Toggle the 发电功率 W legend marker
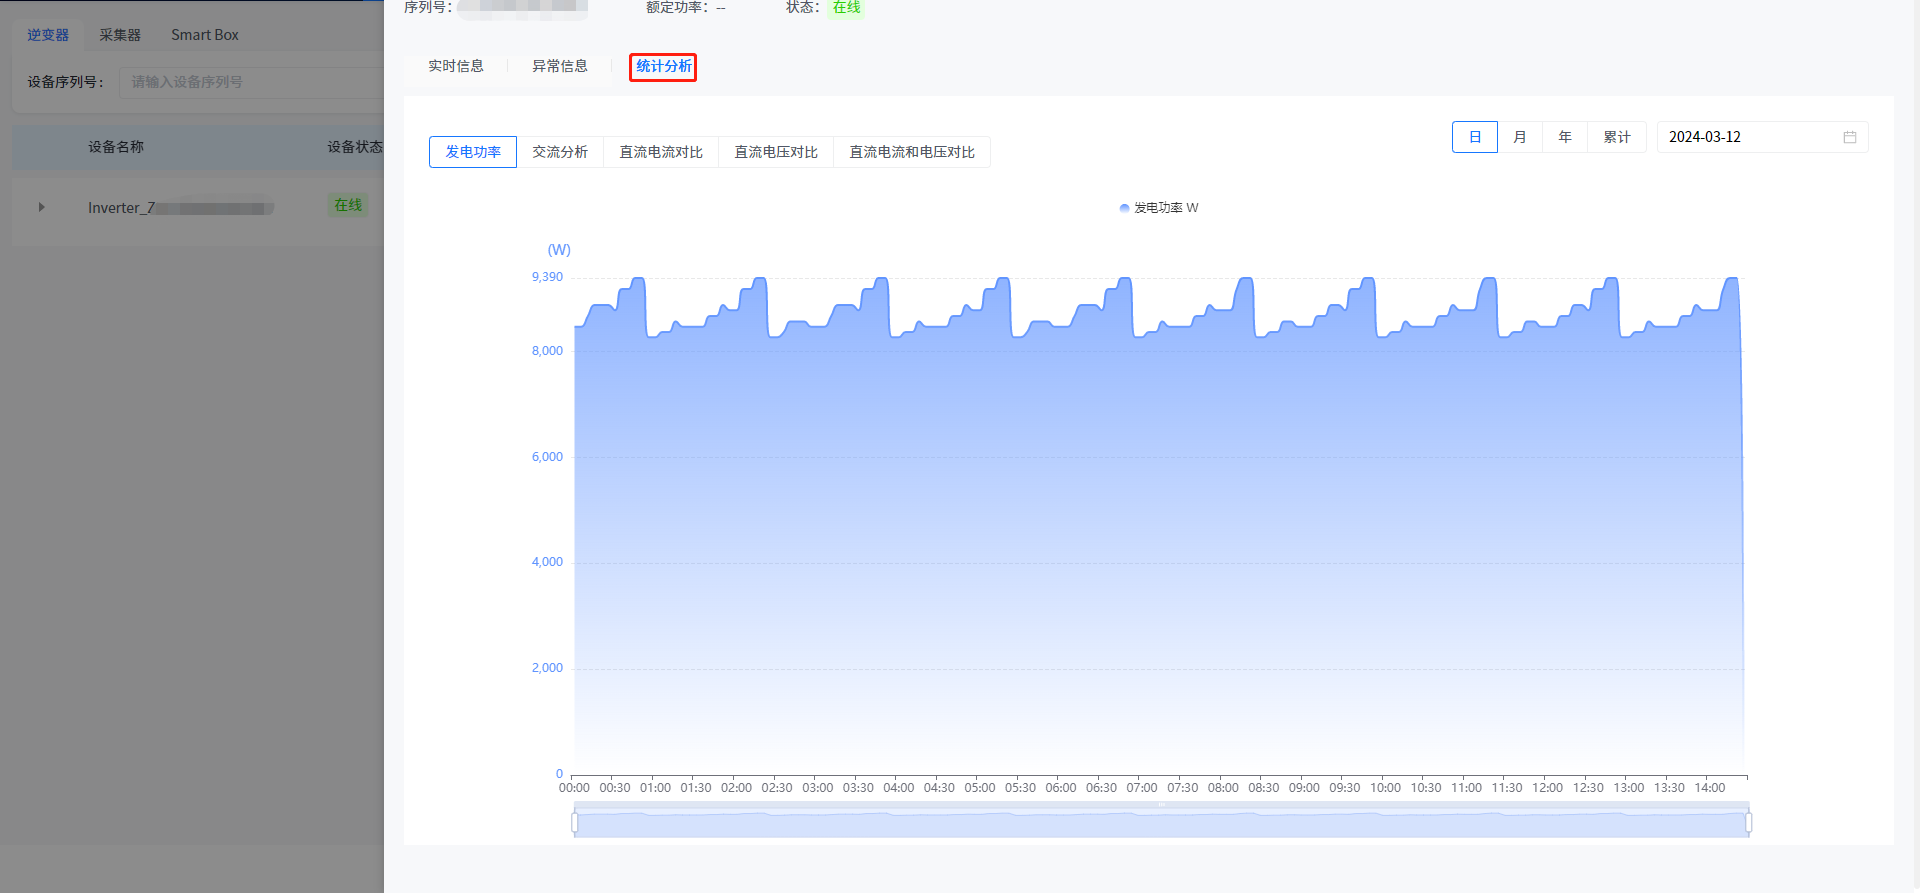Viewport: 1920px width, 893px height. point(1125,208)
